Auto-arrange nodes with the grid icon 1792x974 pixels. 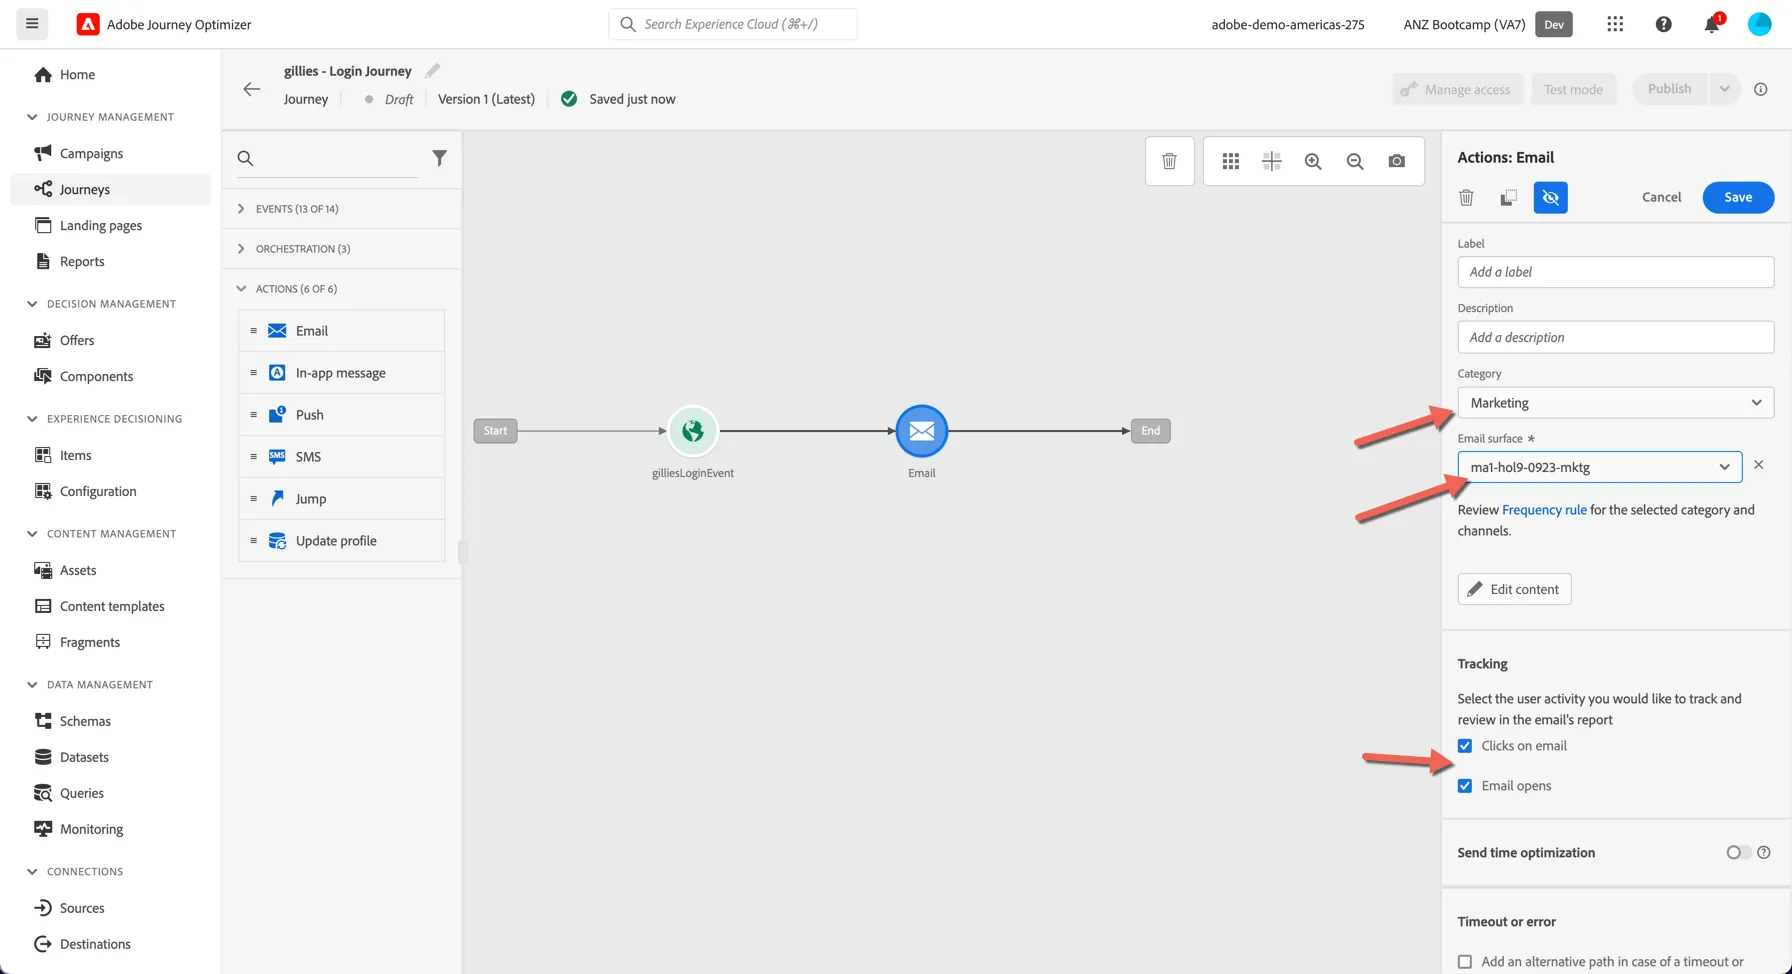[1230, 161]
